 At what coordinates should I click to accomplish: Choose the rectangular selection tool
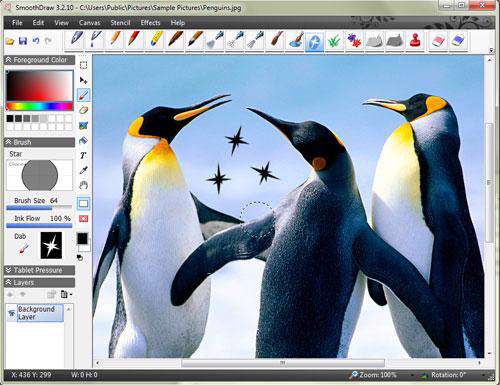(83, 65)
